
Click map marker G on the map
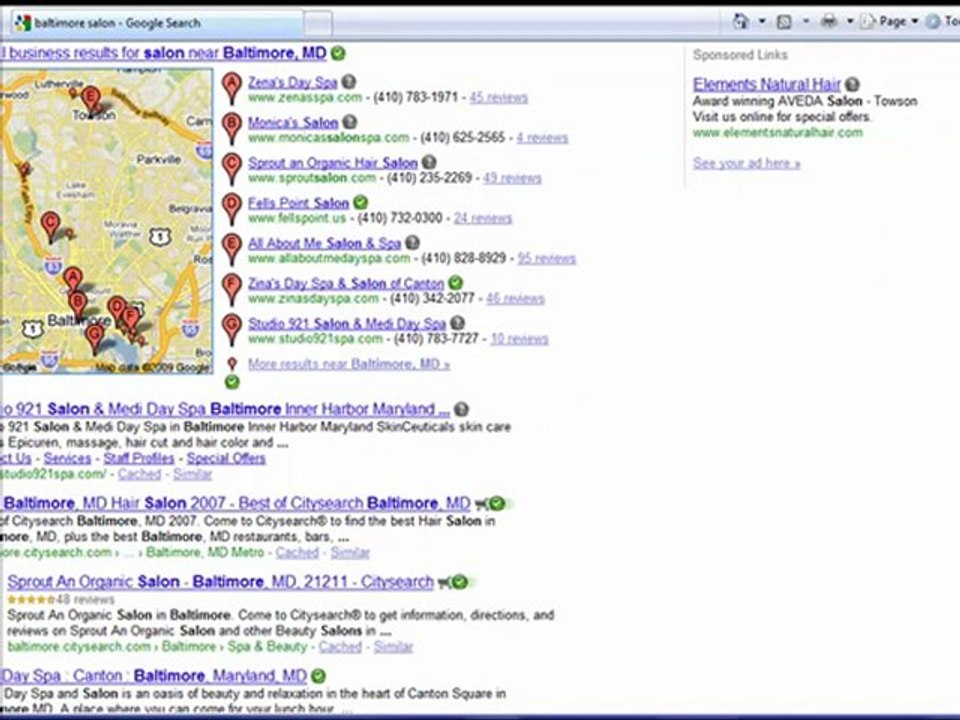click(94, 338)
